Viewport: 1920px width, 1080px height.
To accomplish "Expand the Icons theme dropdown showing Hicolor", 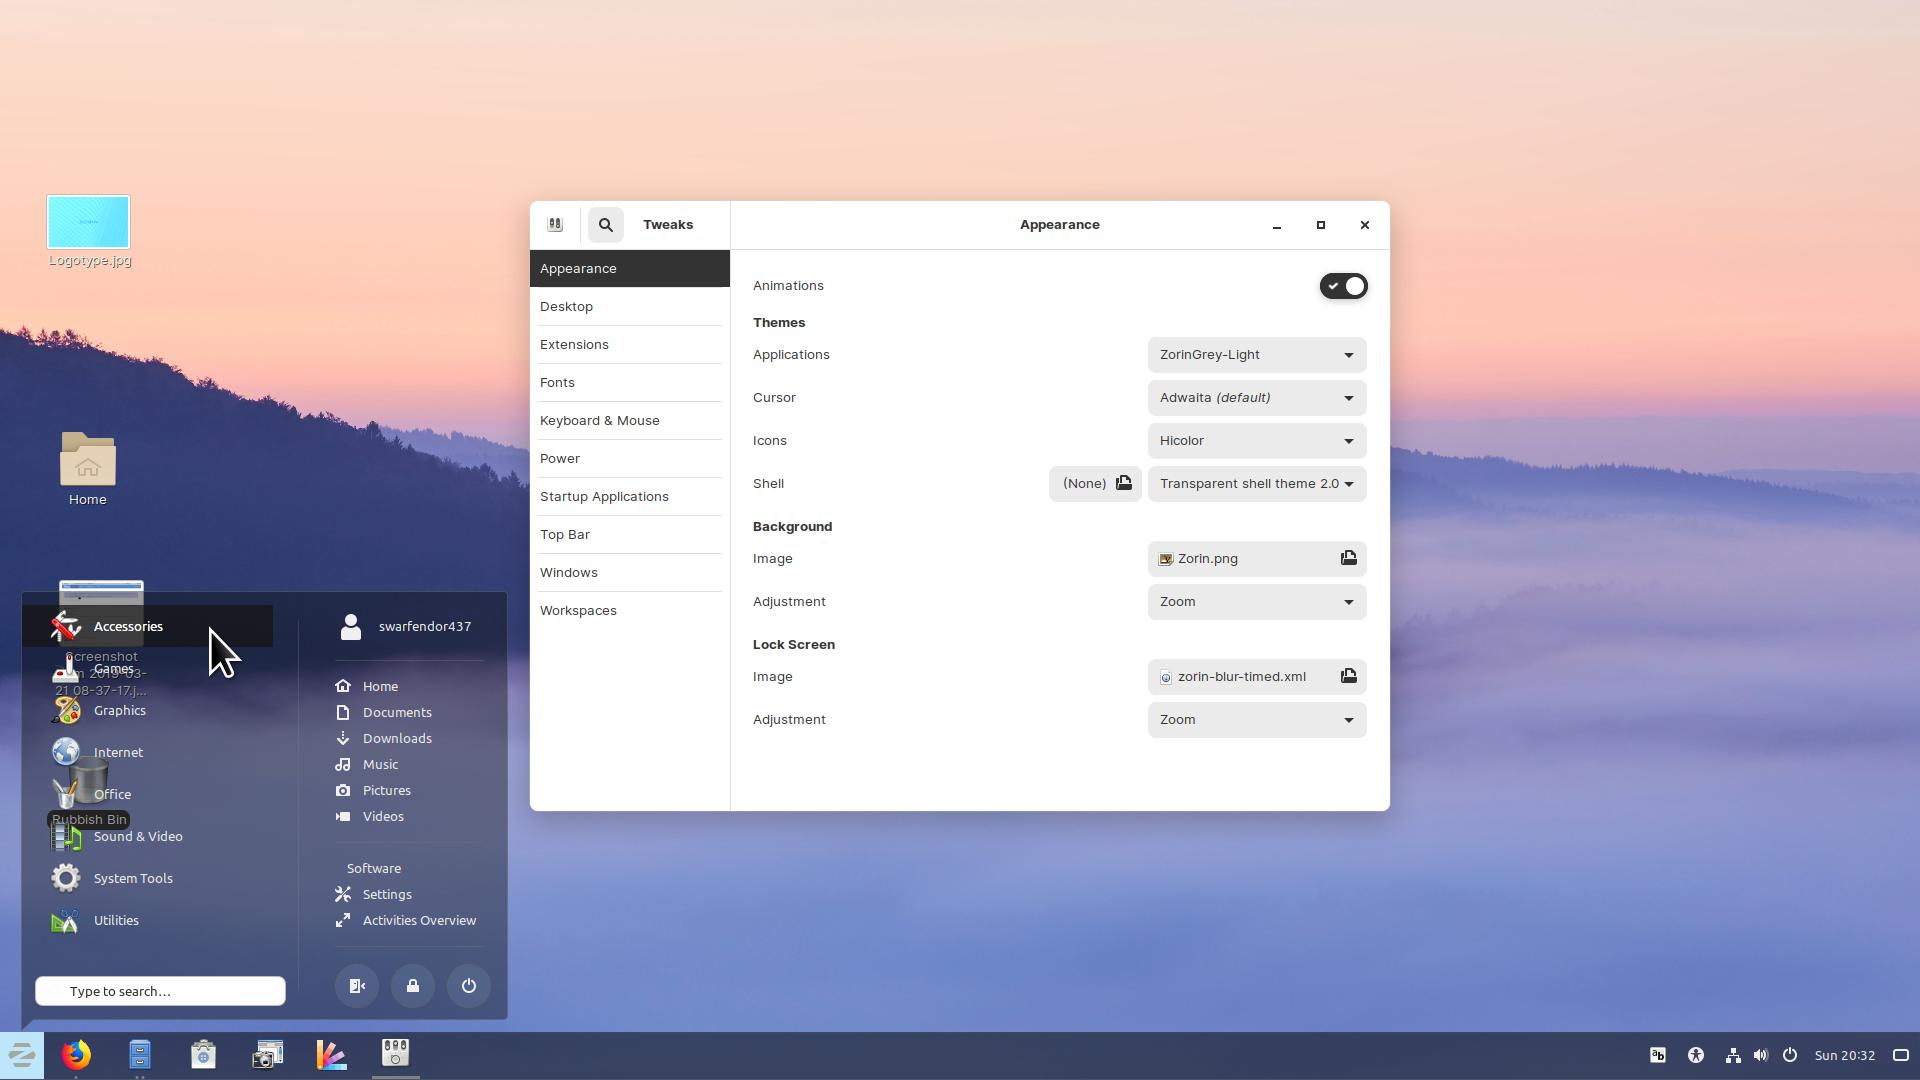I will click(1256, 441).
